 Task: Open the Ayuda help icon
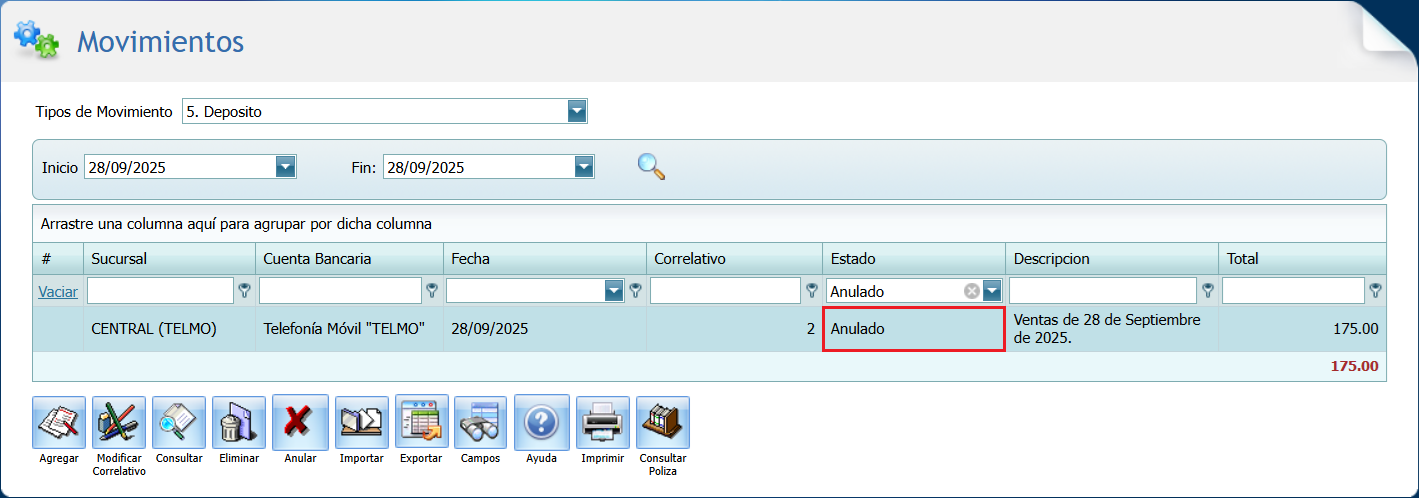pos(541,423)
